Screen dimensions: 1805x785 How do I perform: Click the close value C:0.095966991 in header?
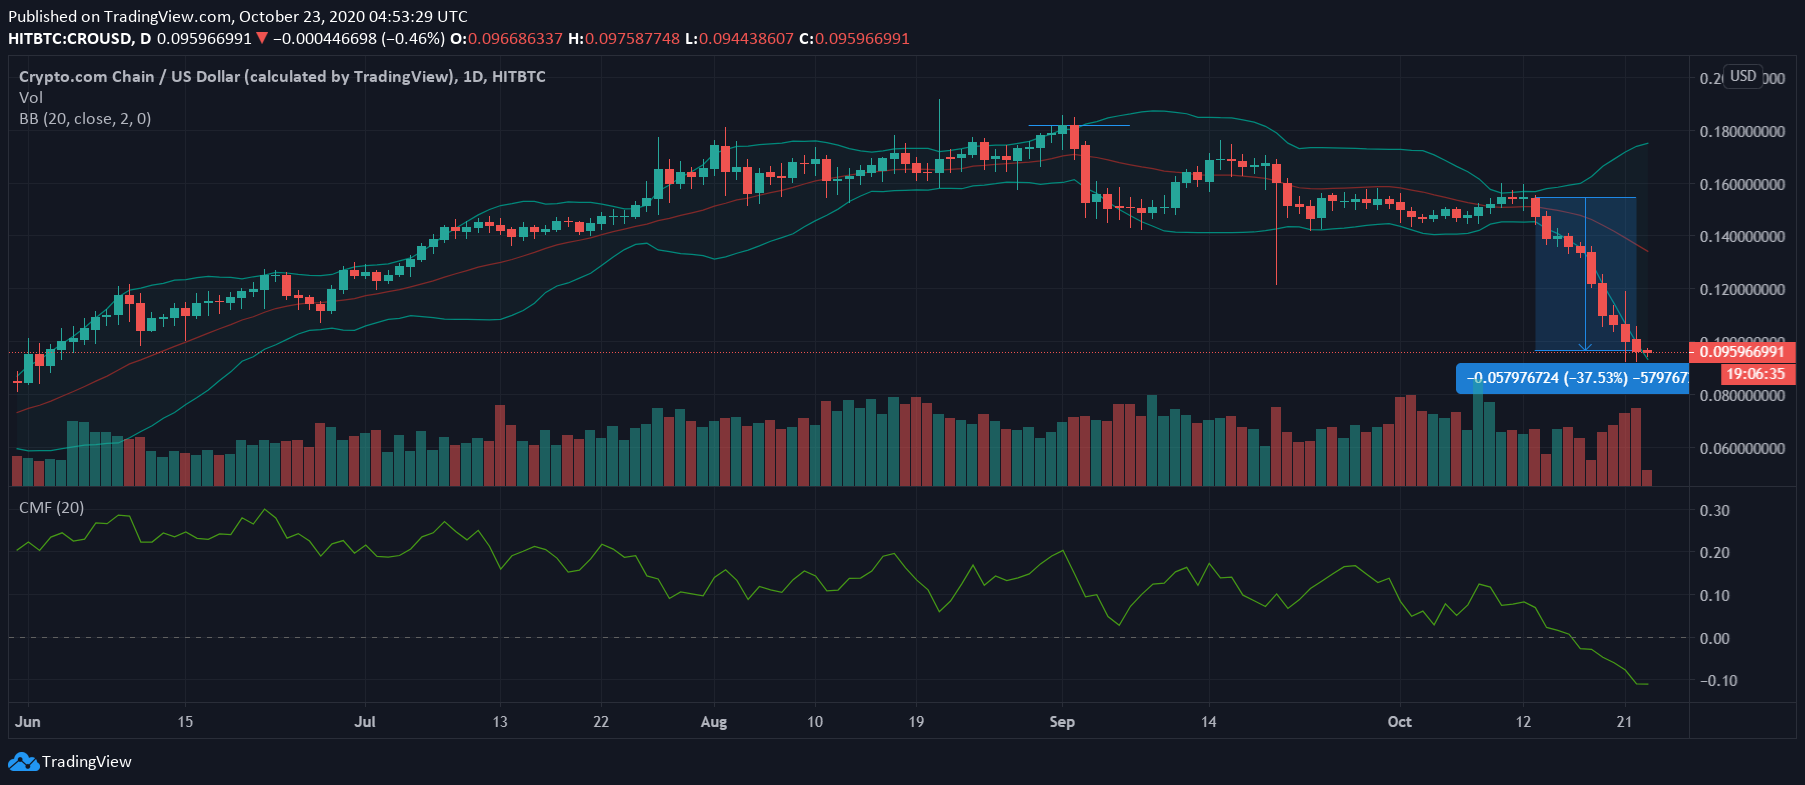tap(854, 38)
